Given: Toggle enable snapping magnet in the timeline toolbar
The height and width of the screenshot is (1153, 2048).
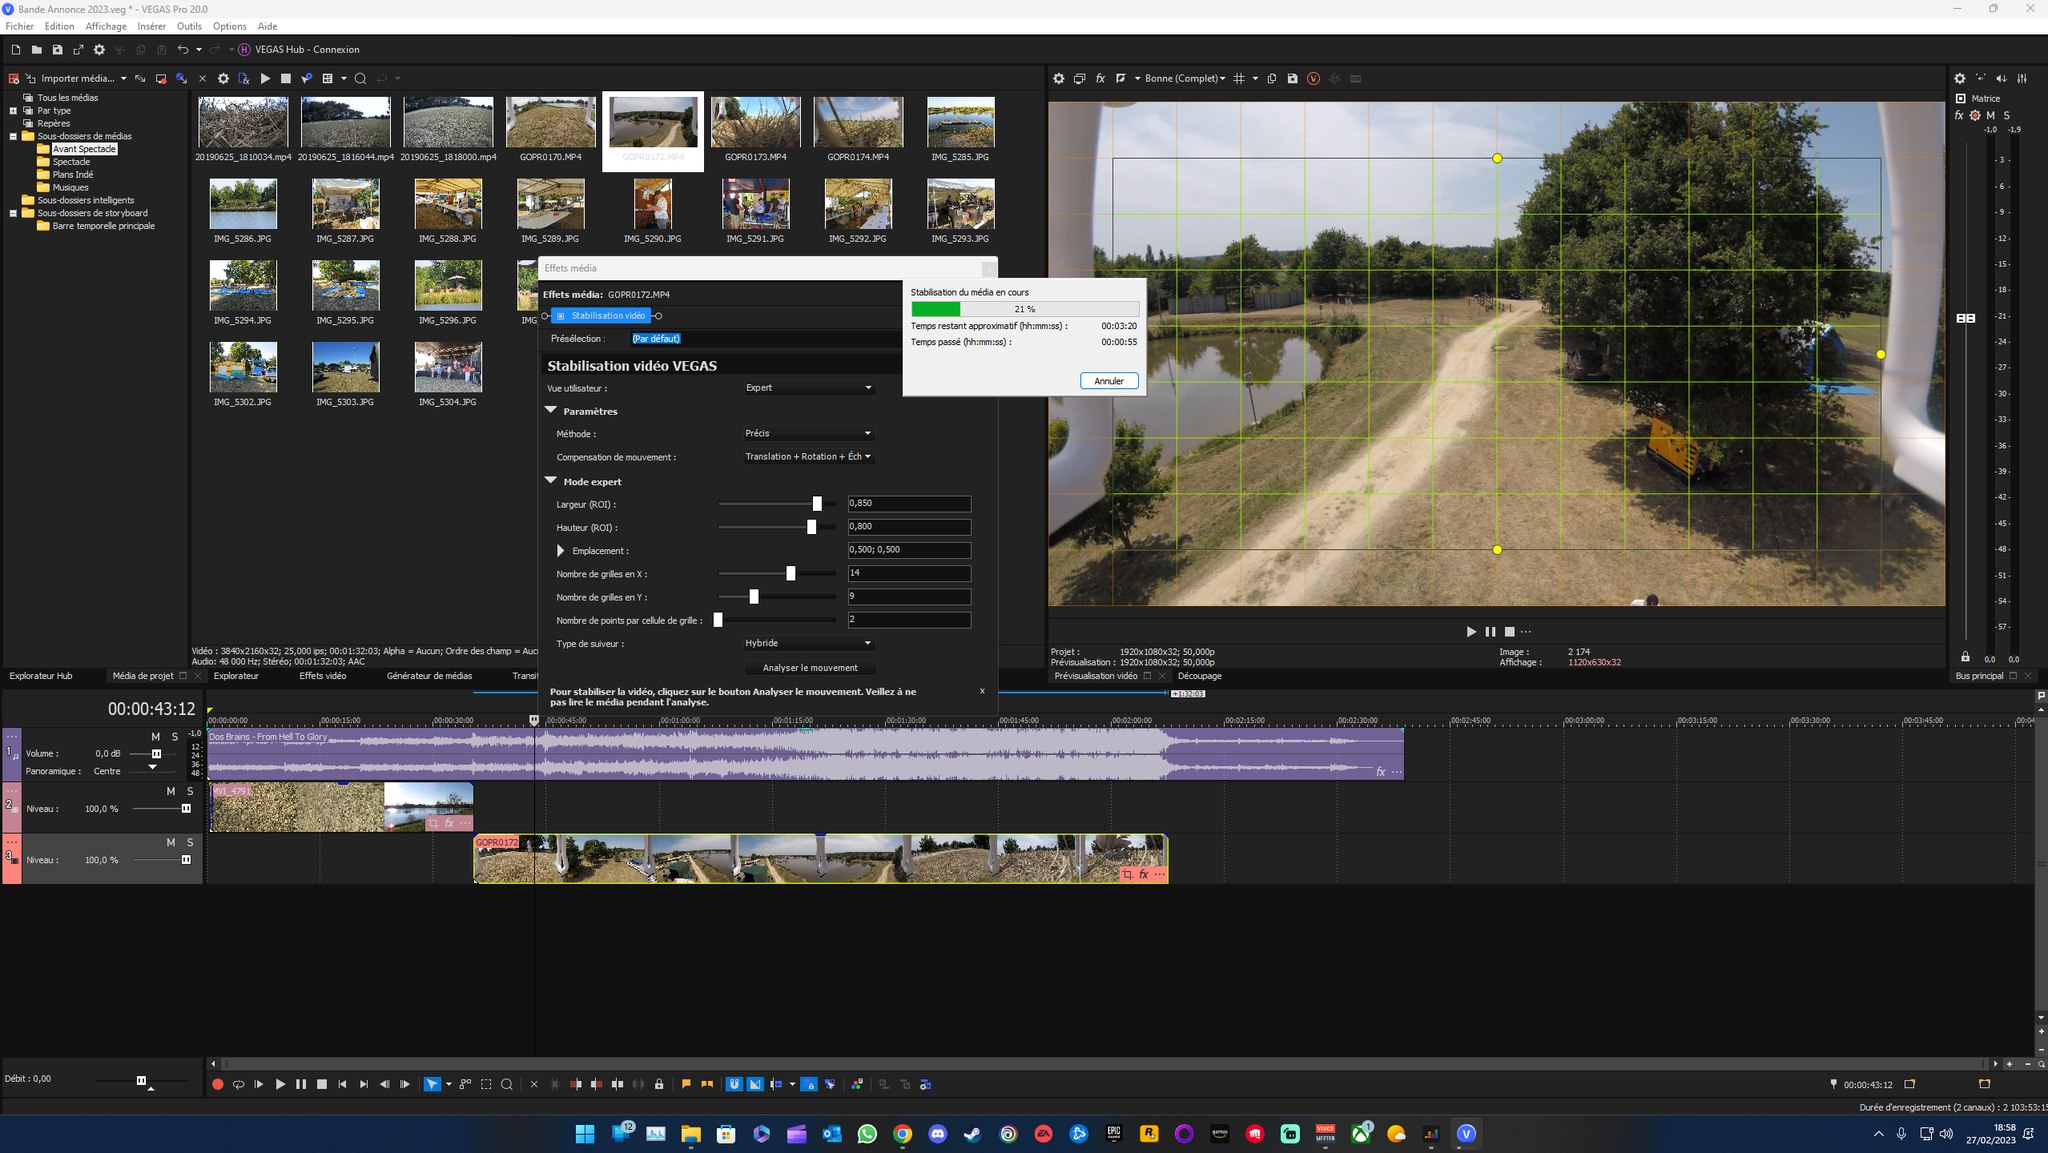Looking at the screenshot, I should [734, 1084].
